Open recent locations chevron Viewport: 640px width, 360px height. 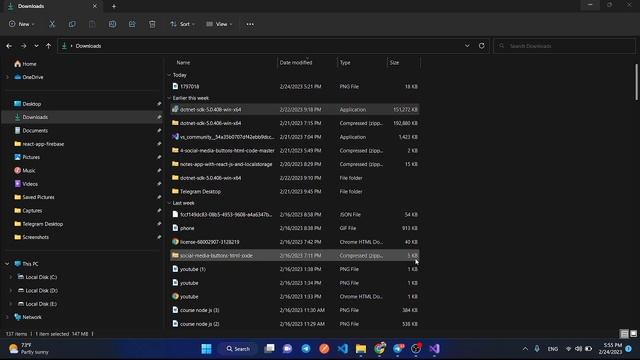(36, 46)
